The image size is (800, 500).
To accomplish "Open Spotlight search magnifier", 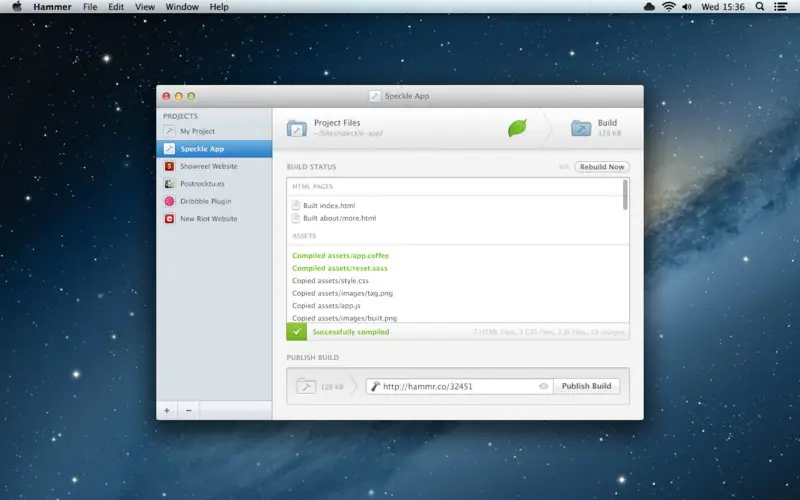I will [x=760, y=7].
